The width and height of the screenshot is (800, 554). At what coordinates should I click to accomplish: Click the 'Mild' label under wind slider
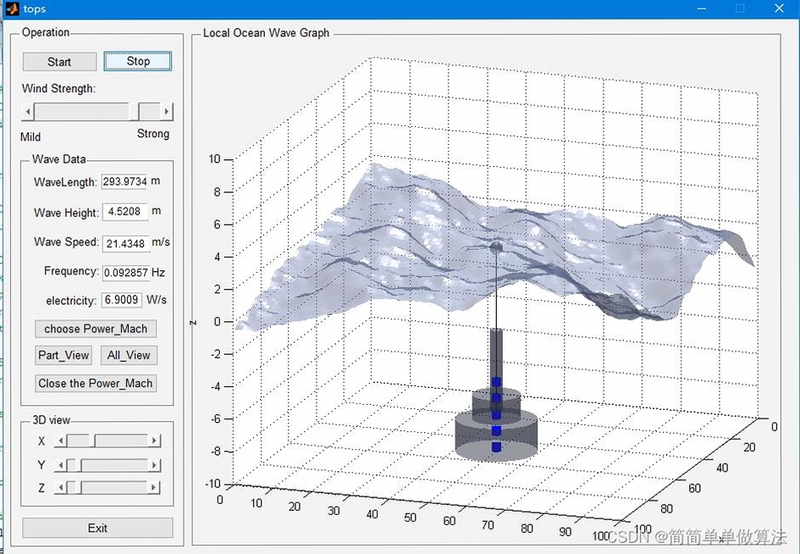pos(31,137)
